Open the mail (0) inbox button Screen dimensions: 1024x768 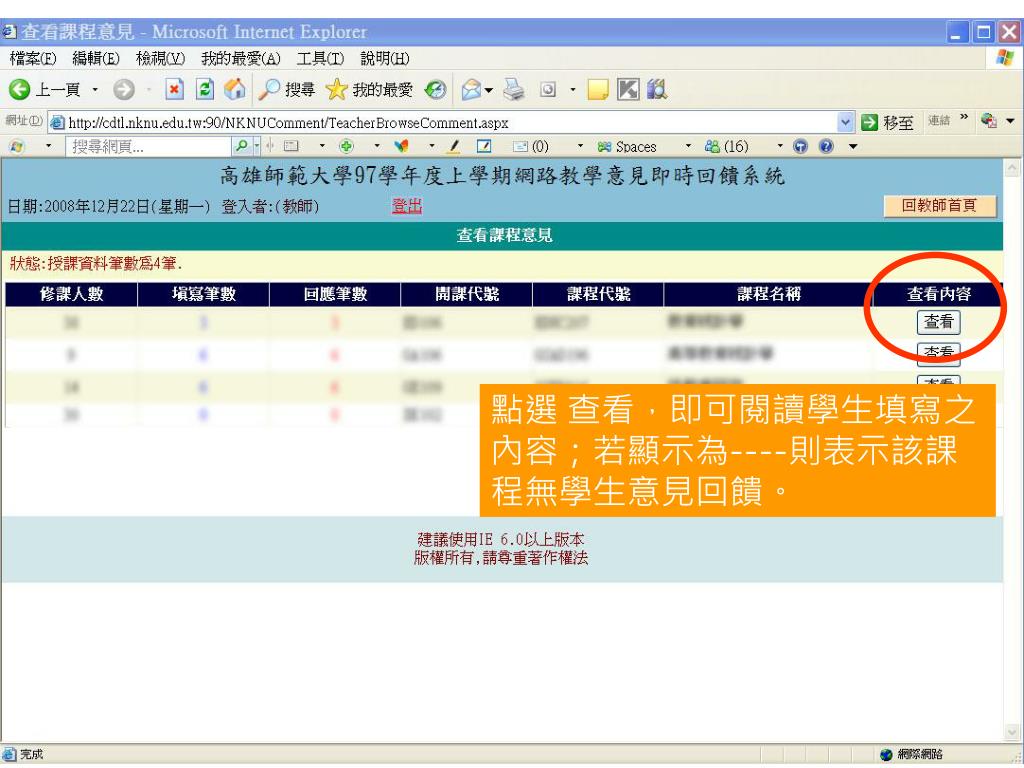pyautogui.click(x=530, y=146)
